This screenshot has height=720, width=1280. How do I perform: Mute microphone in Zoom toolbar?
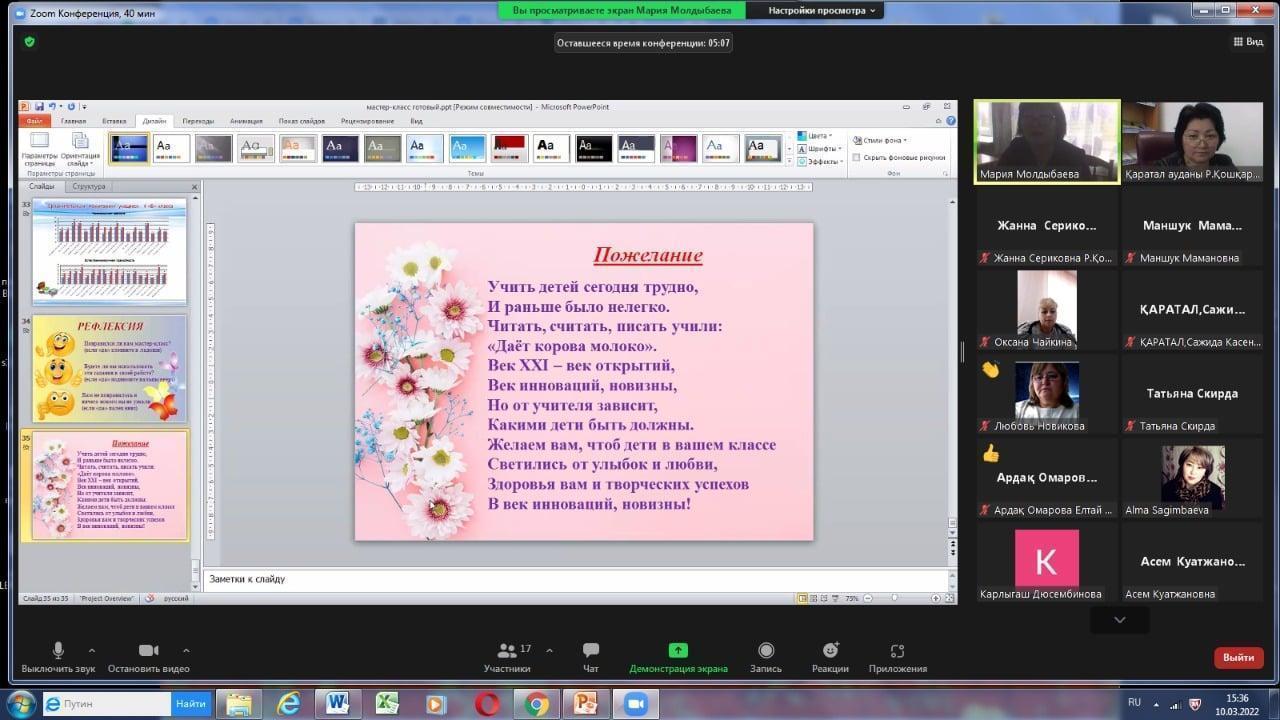(x=58, y=651)
